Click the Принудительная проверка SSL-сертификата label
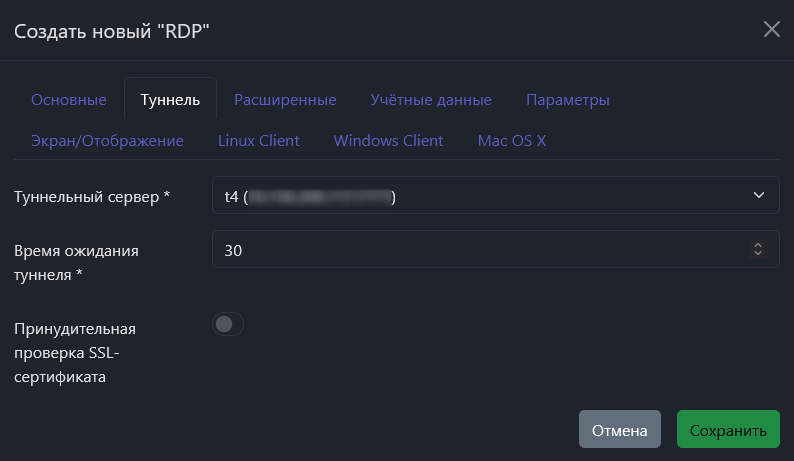The width and height of the screenshot is (794, 461). tap(75, 353)
